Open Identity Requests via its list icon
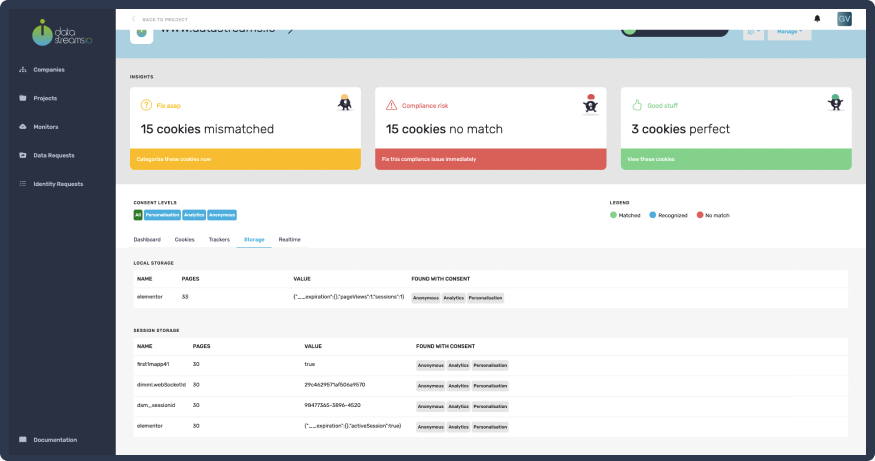The width and height of the screenshot is (875, 461). click(23, 184)
